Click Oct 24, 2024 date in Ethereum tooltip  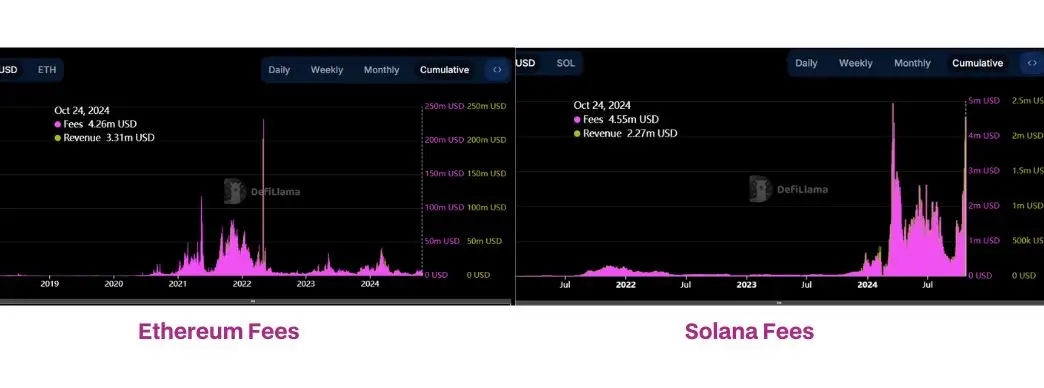tap(82, 110)
